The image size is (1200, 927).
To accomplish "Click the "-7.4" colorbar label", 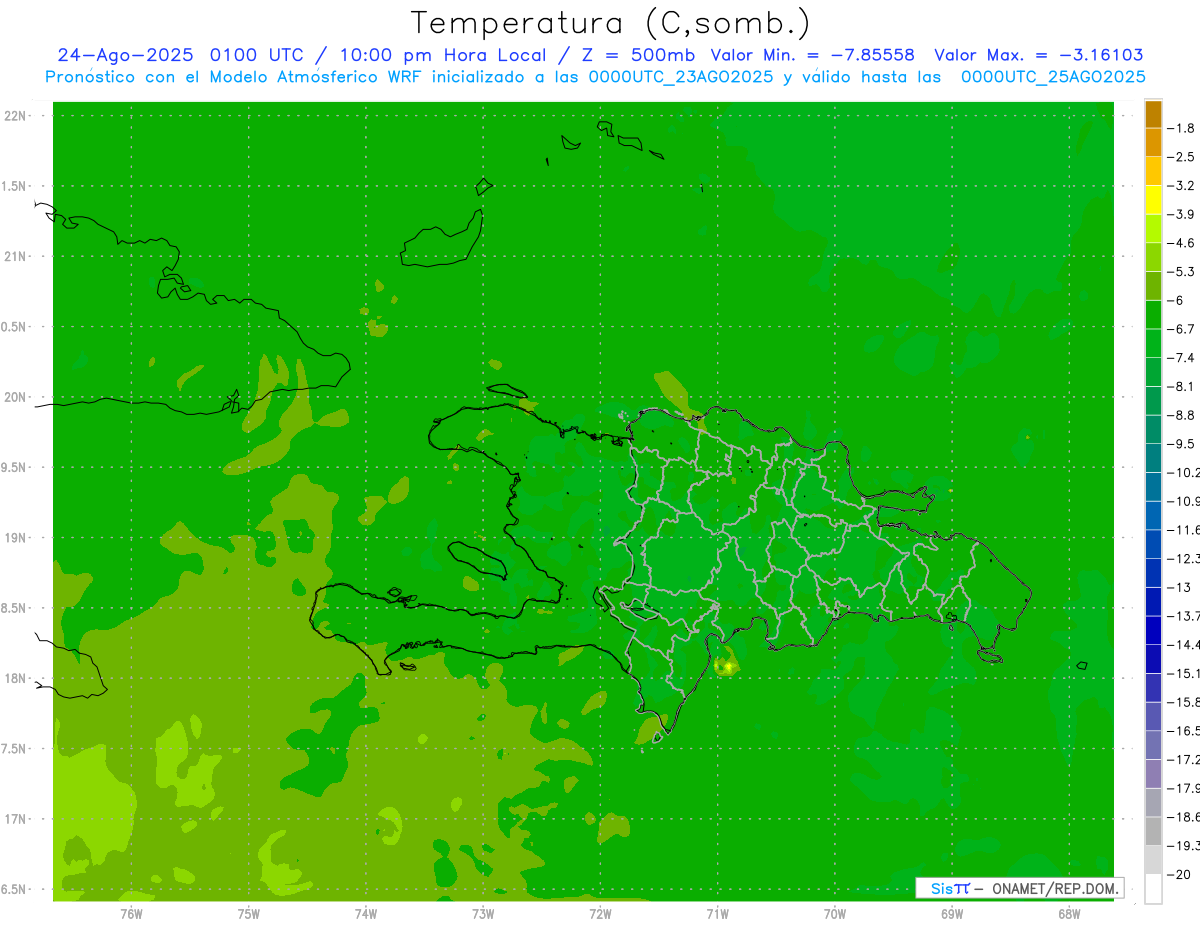I will 1183,357.
